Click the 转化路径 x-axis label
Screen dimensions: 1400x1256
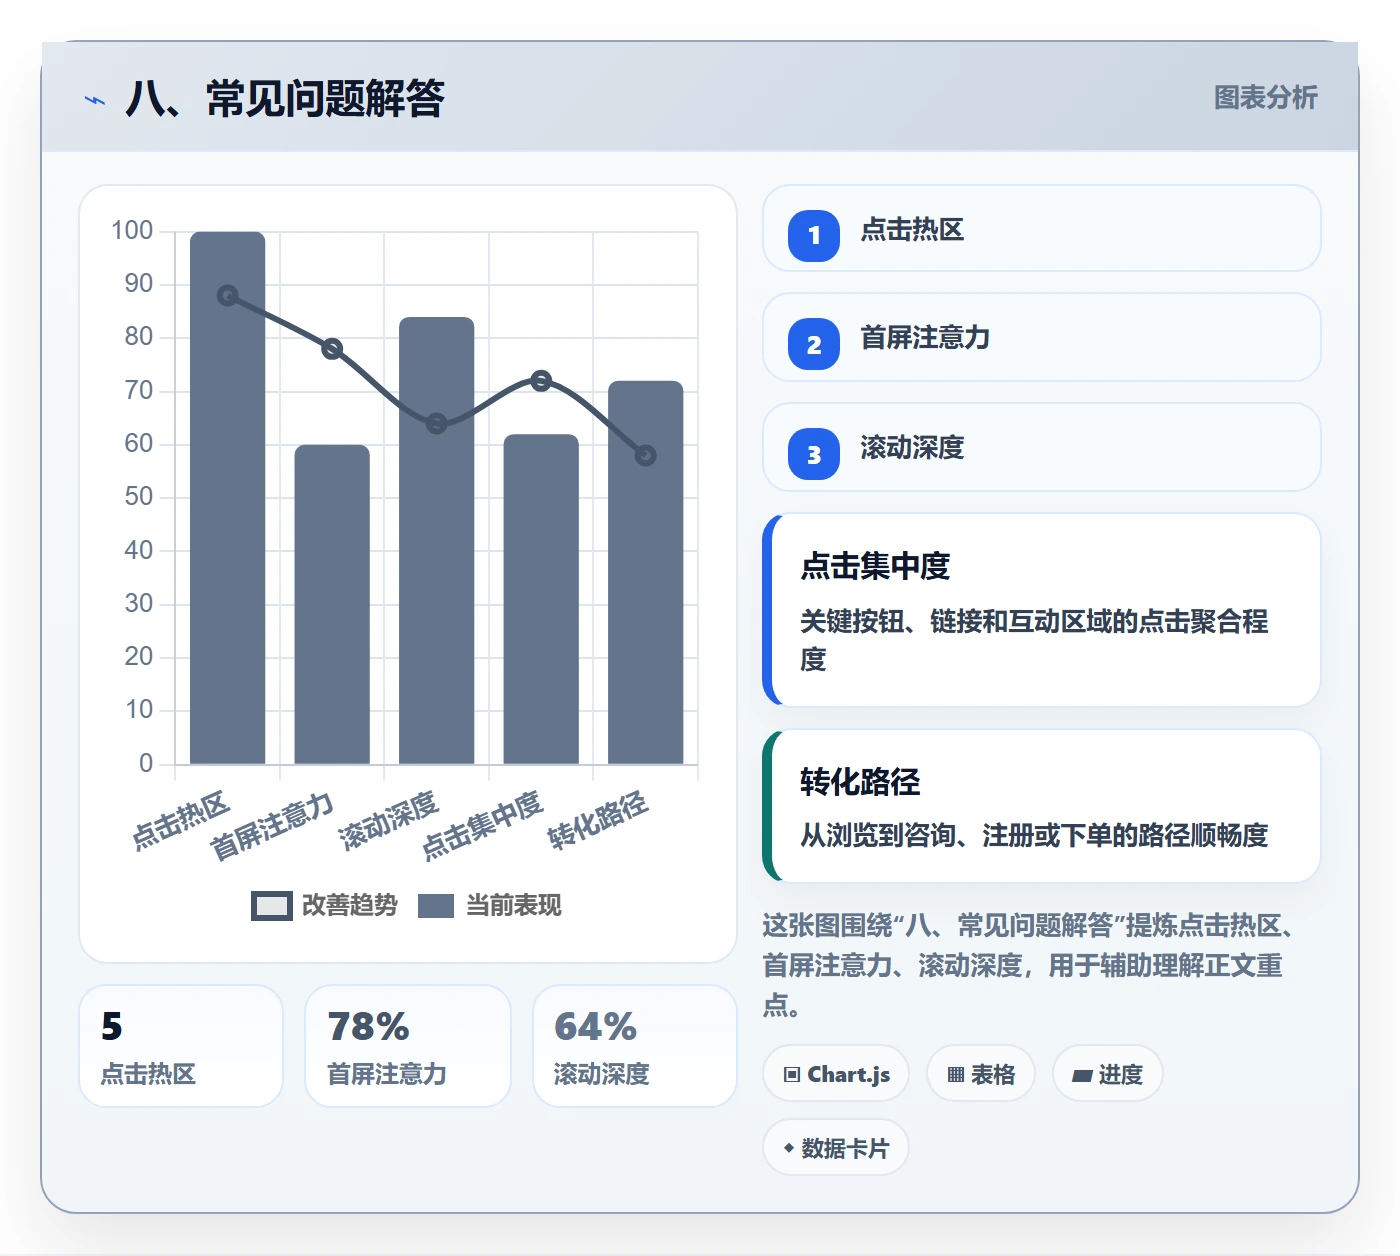point(598,821)
